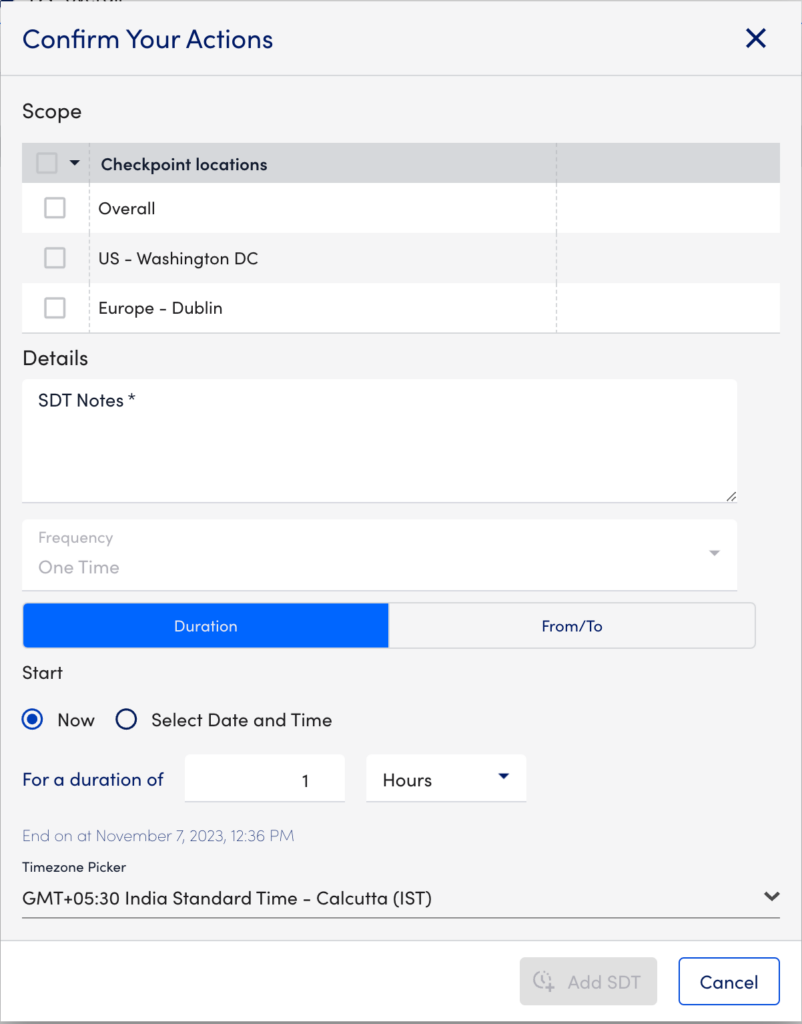Viewport: 802px width, 1024px height.
Task: Switch to the Duration tab
Action: click(205, 626)
